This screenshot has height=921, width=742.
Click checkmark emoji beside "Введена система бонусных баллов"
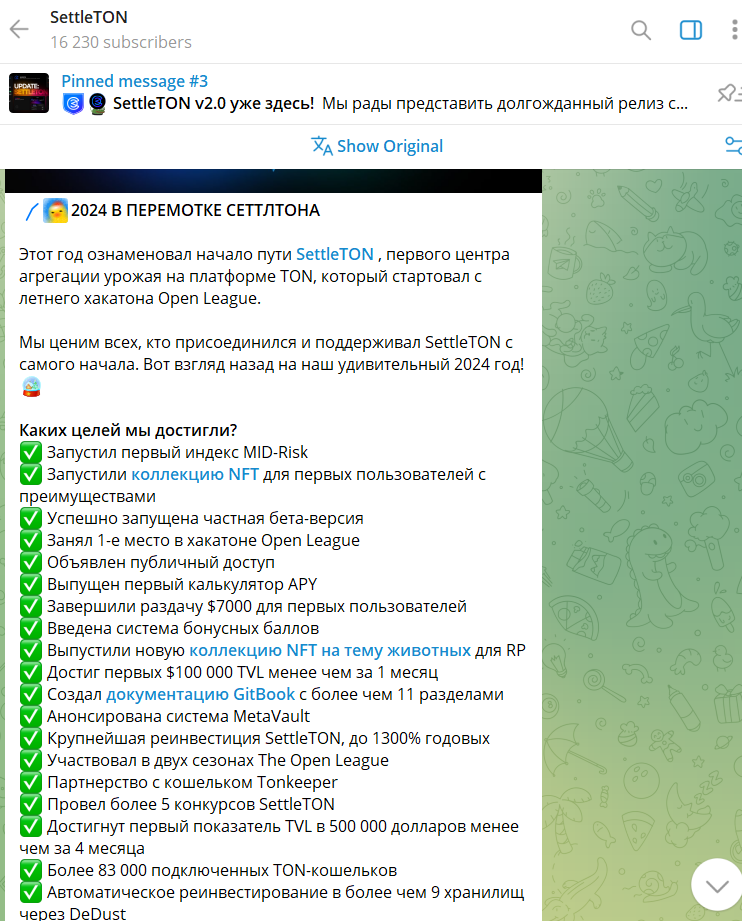31,628
